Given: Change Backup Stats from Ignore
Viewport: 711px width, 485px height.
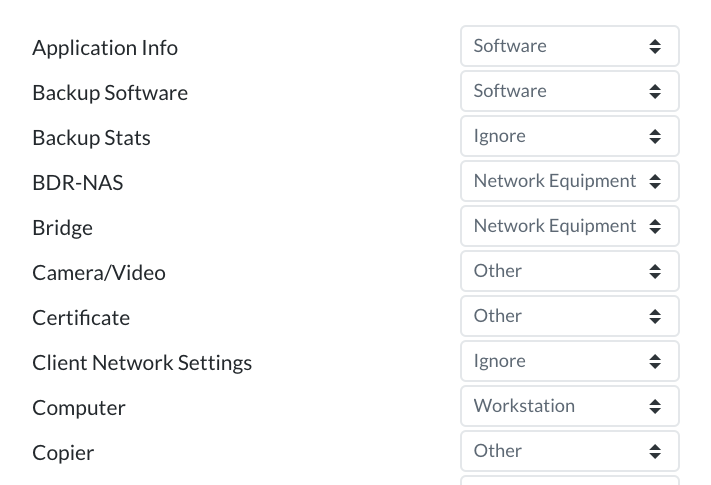Looking at the screenshot, I should coord(570,136).
